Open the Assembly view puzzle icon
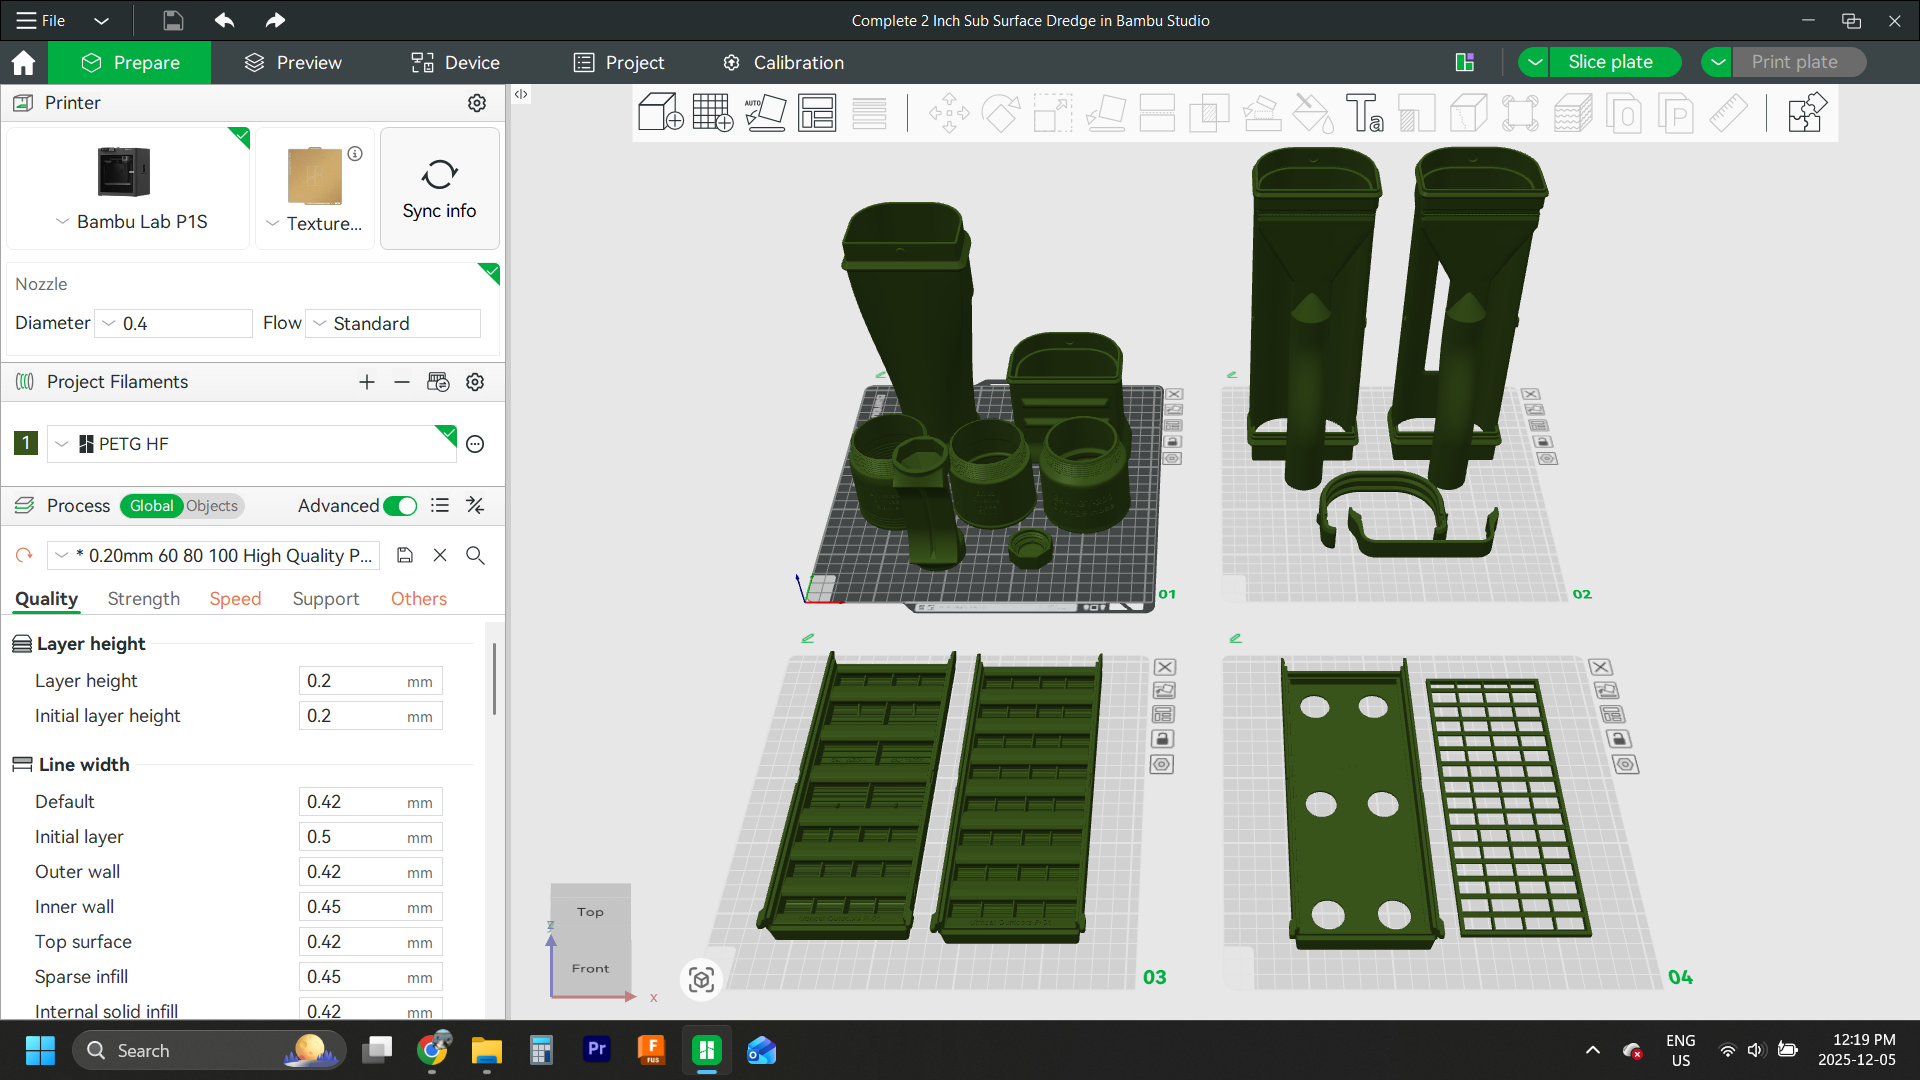The width and height of the screenshot is (1920, 1080). coord(1806,113)
